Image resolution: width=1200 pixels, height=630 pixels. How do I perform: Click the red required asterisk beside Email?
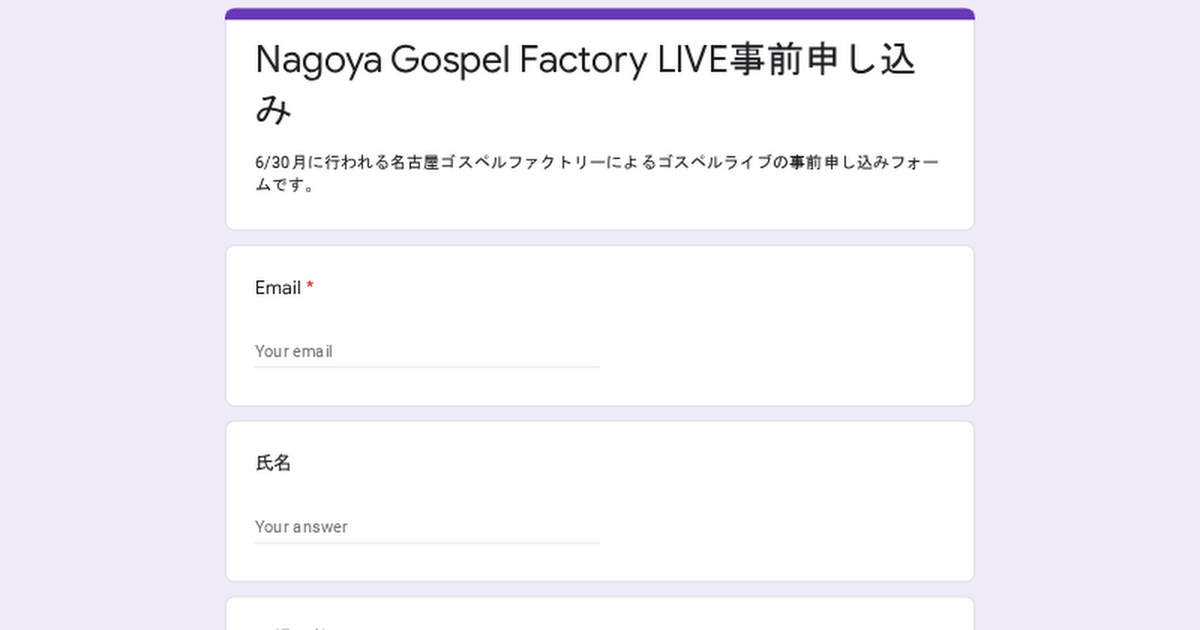click(310, 287)
